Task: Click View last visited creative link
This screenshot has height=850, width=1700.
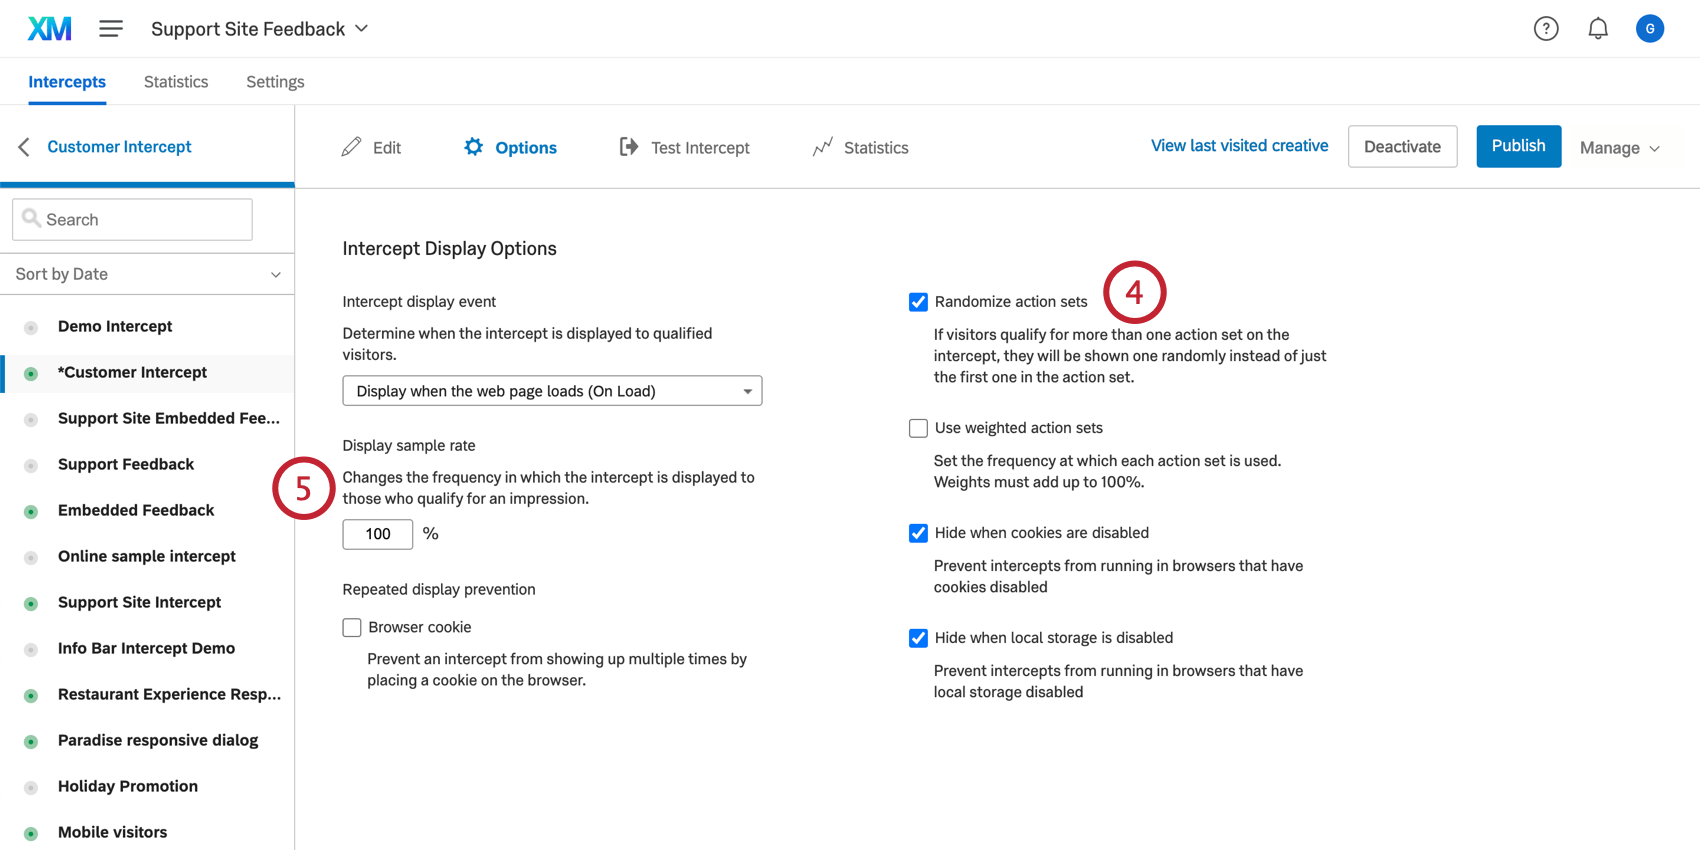Action: tap(1239, 146)
